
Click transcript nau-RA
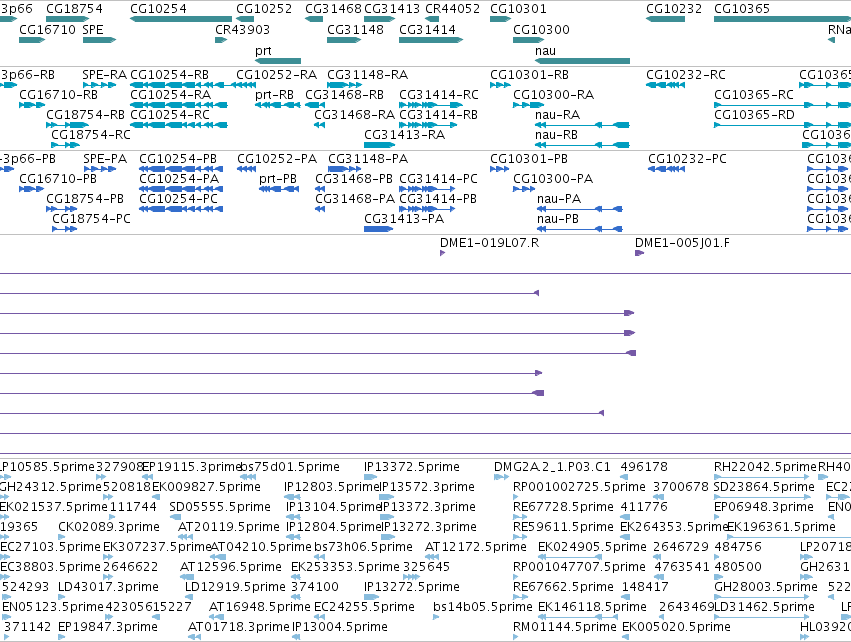pyautogui.click(x=557, y=115)
